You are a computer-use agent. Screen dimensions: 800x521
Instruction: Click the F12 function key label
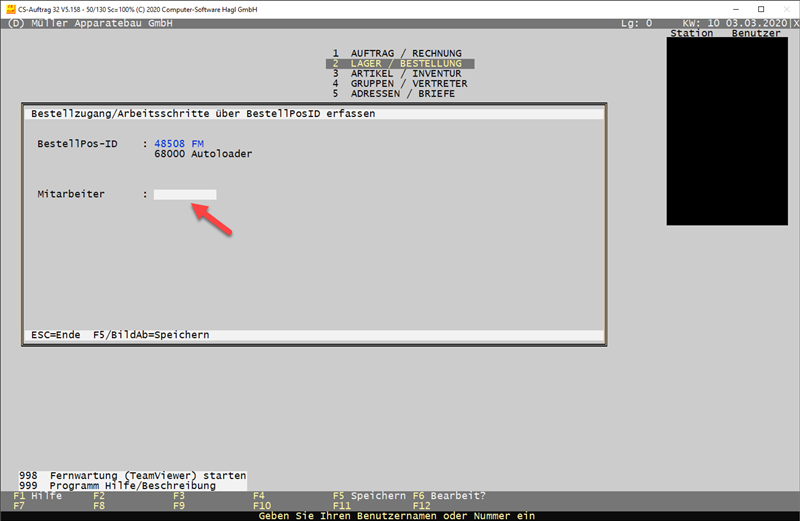pyautogui.click(x=422, y=506)
